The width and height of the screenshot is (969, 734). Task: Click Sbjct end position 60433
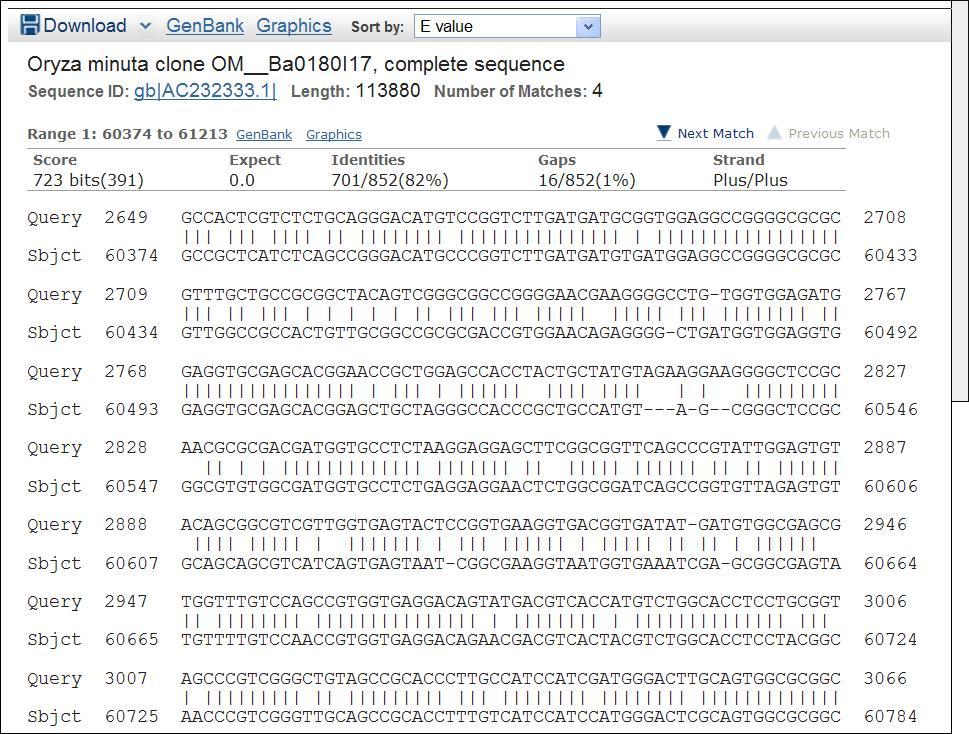click(891, 256)
